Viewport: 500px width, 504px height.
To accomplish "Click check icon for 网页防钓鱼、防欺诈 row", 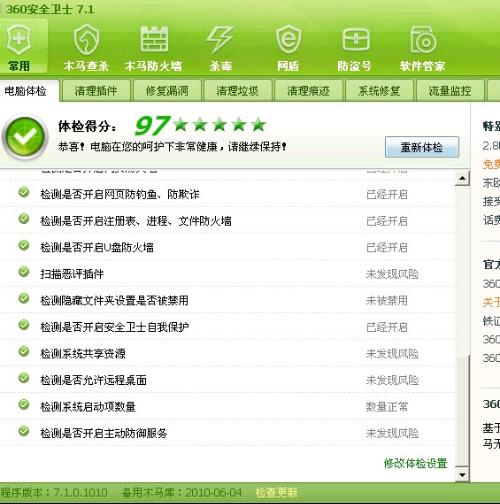I will point(24,192).
